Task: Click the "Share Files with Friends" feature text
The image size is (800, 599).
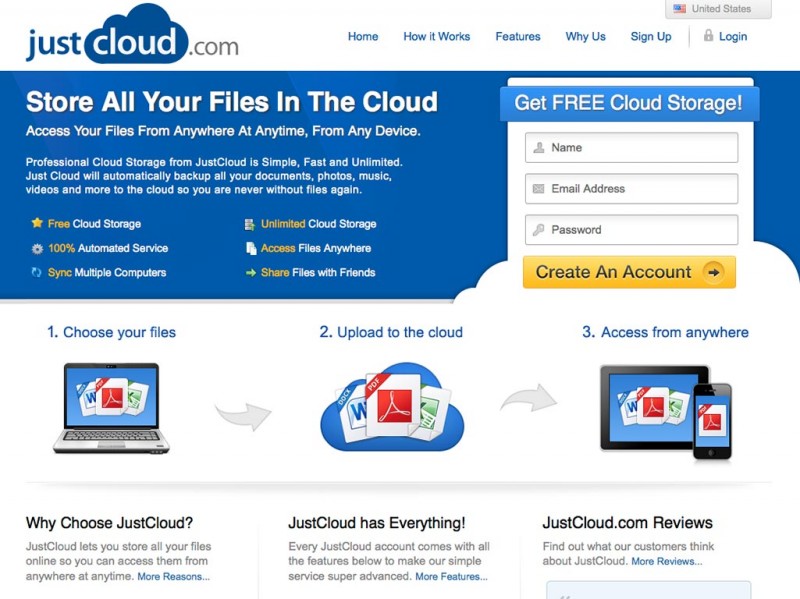Action: 318,273
